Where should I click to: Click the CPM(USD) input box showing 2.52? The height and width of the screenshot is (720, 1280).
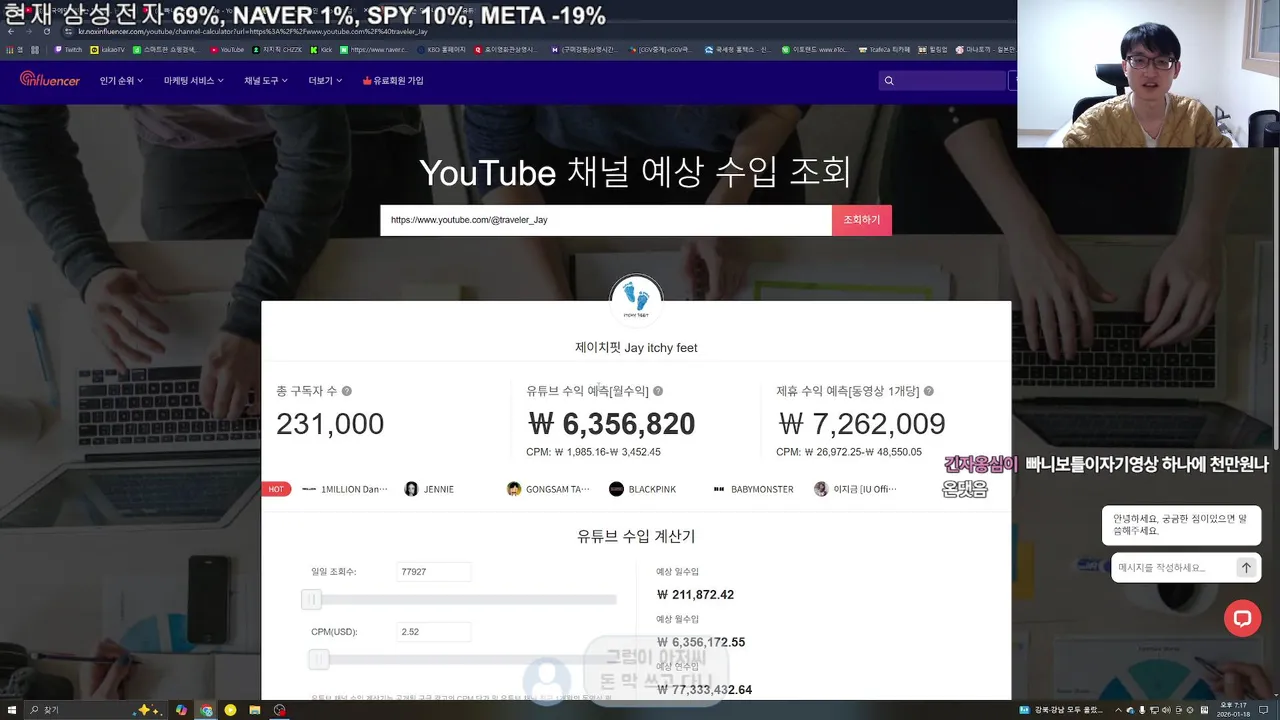coord(433,632)
